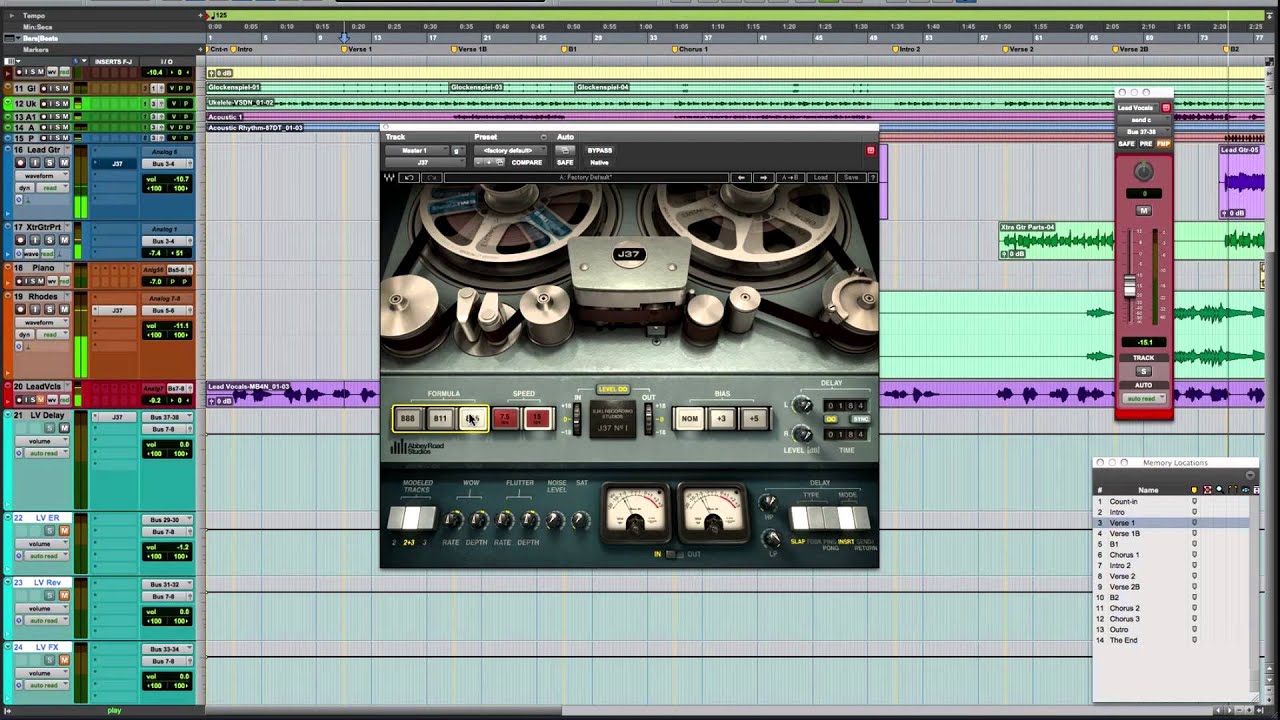Image resolution: width=1280 pixels, height=720 pixels.
Task: Record-enable the 19 Rhodes track
Action: coord(19,310)
